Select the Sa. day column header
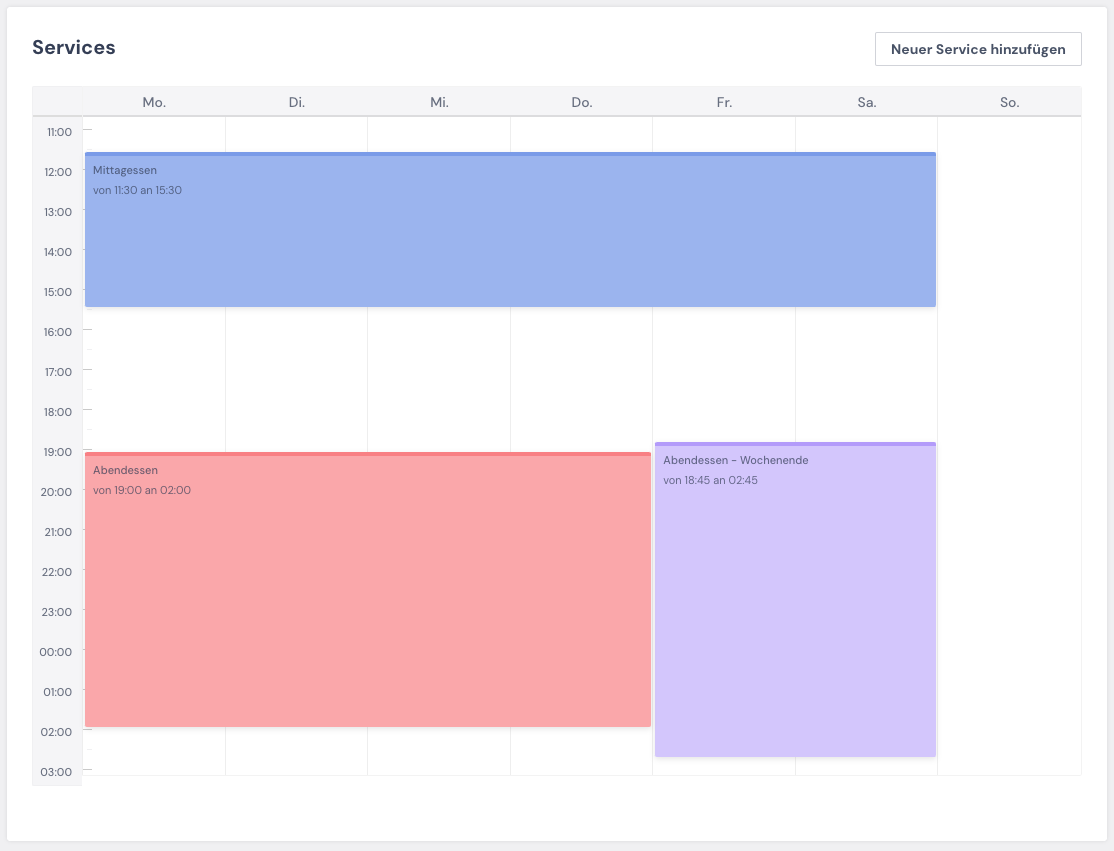The width and height of the screenshot is (1114, 851). [867, 102]
